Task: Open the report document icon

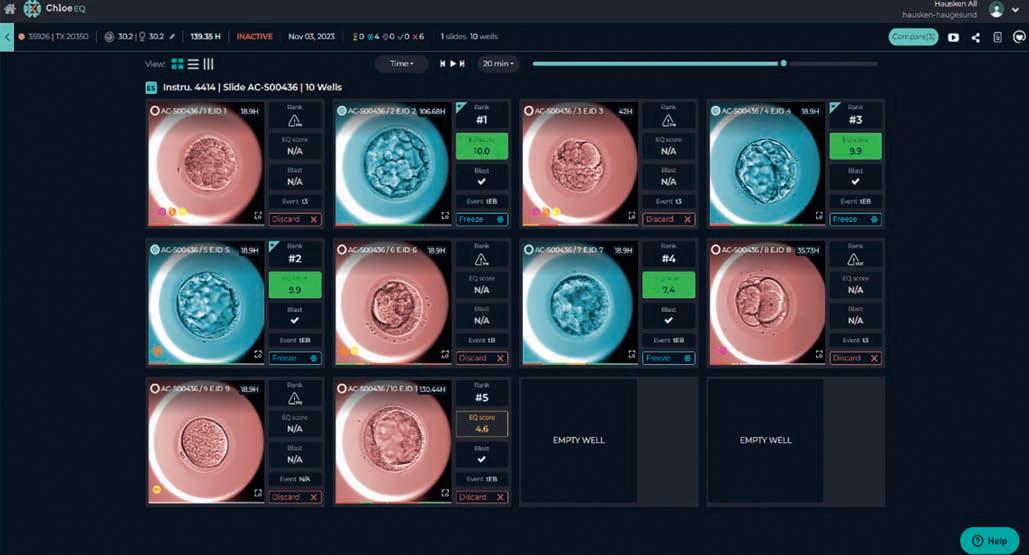Action: pyautogui.click(x=997, y=37)
